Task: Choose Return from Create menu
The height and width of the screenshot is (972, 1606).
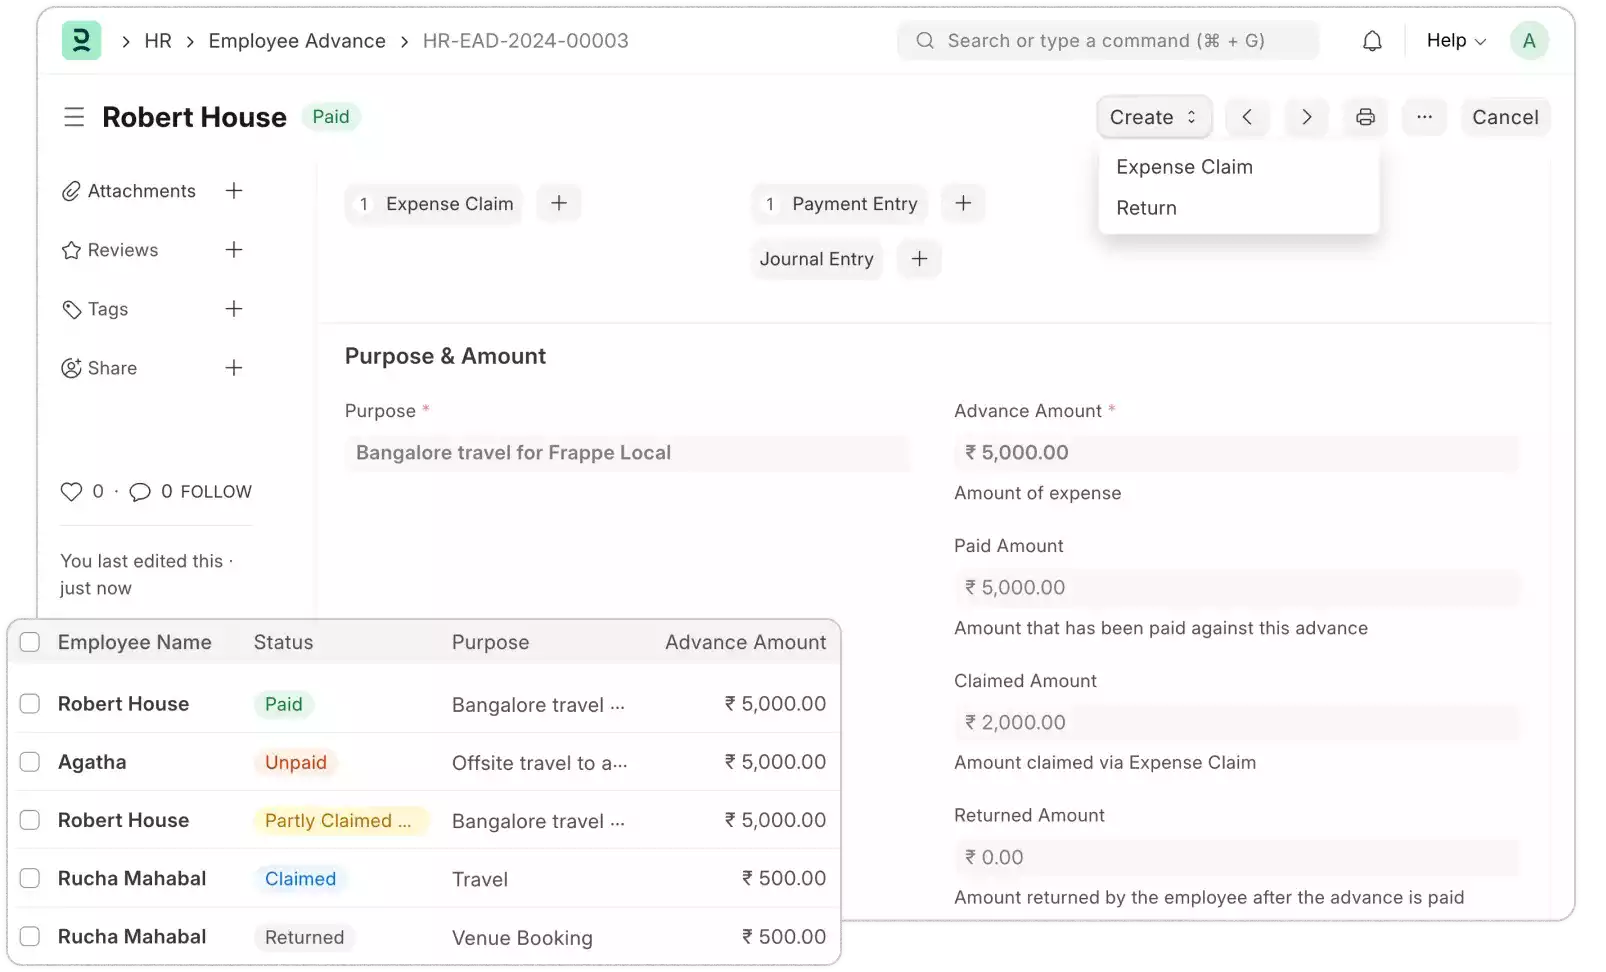Action: [x=1146, y=208]
